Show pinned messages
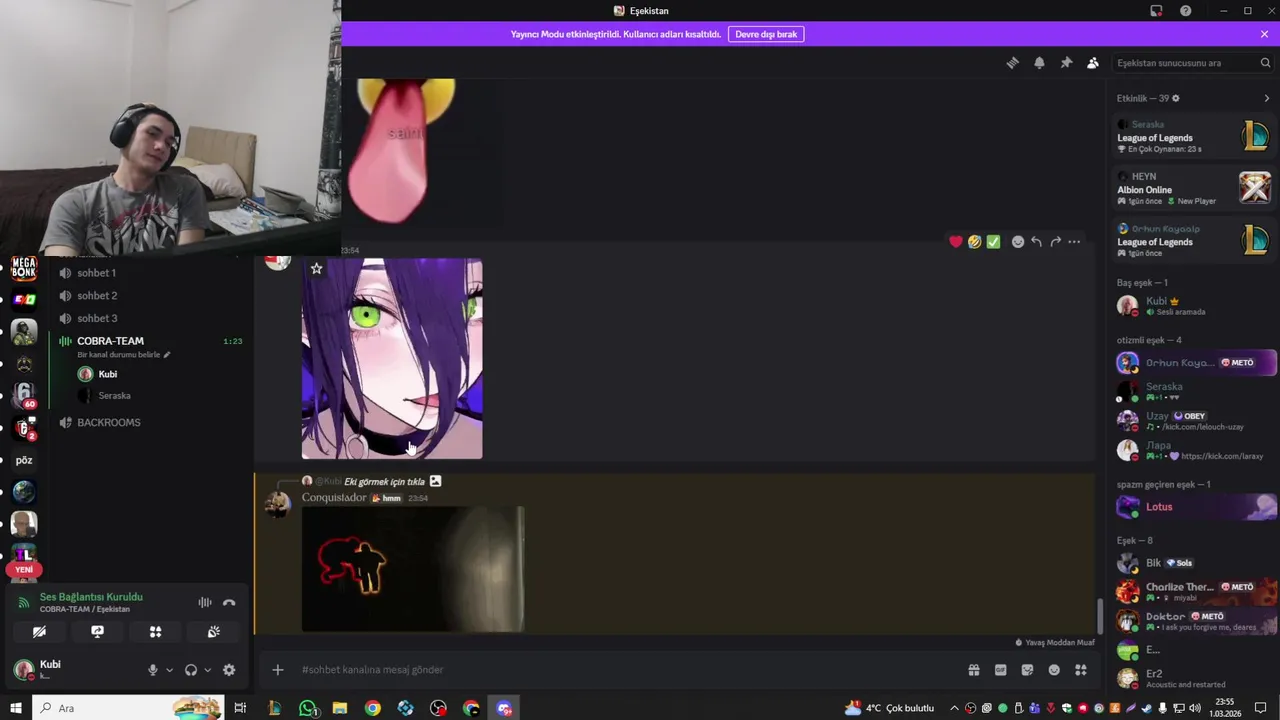Viewport: 1280px width, 720px height. (x=1066, y=63)
